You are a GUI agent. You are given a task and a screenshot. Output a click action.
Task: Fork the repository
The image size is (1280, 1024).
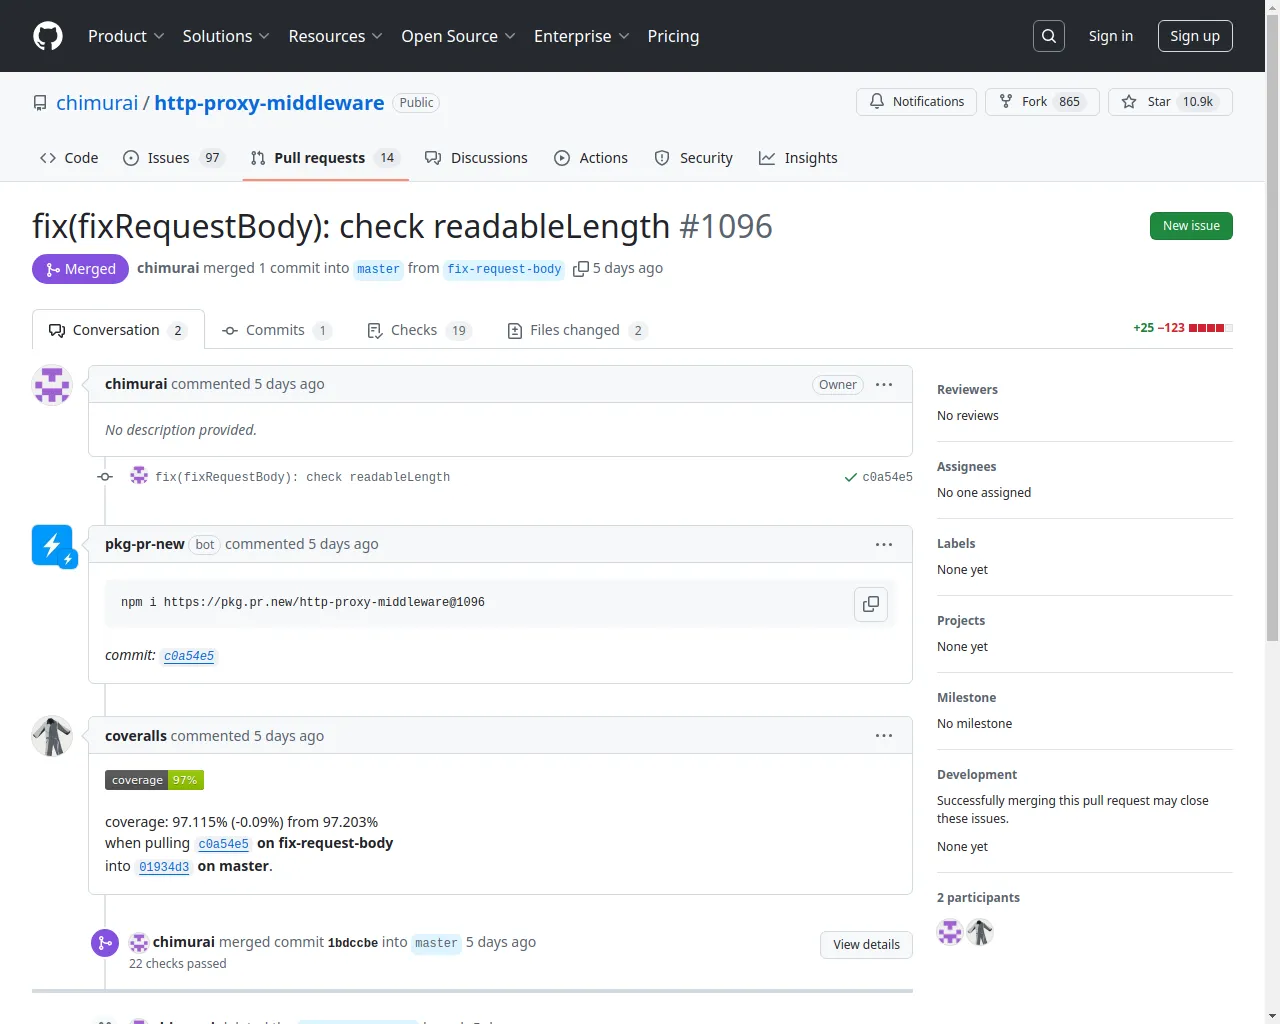click(x=1042, y=102)
